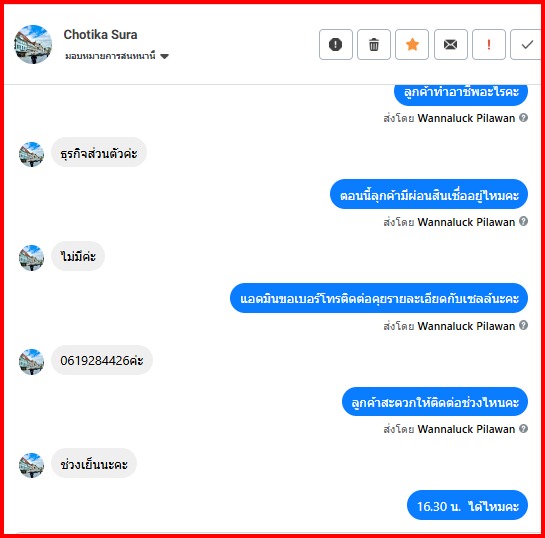Screen dimensions: 545x538
Task: Mark conversation done with the checkmark
Action: (527, 44)
